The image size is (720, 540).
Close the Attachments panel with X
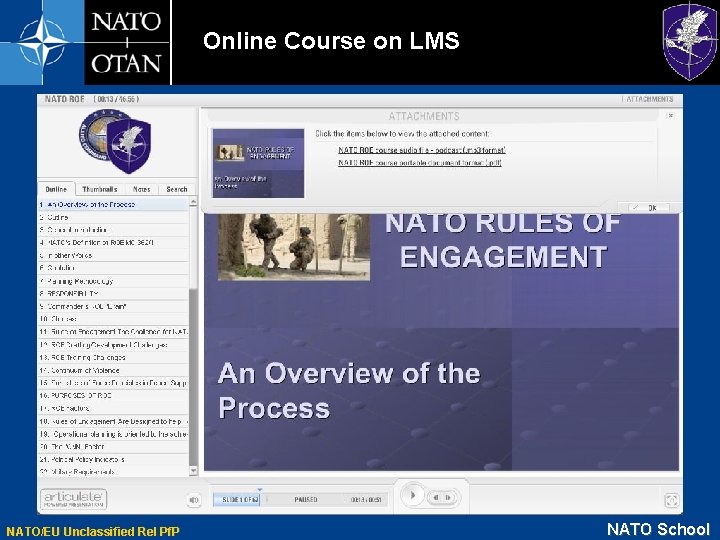670,116
